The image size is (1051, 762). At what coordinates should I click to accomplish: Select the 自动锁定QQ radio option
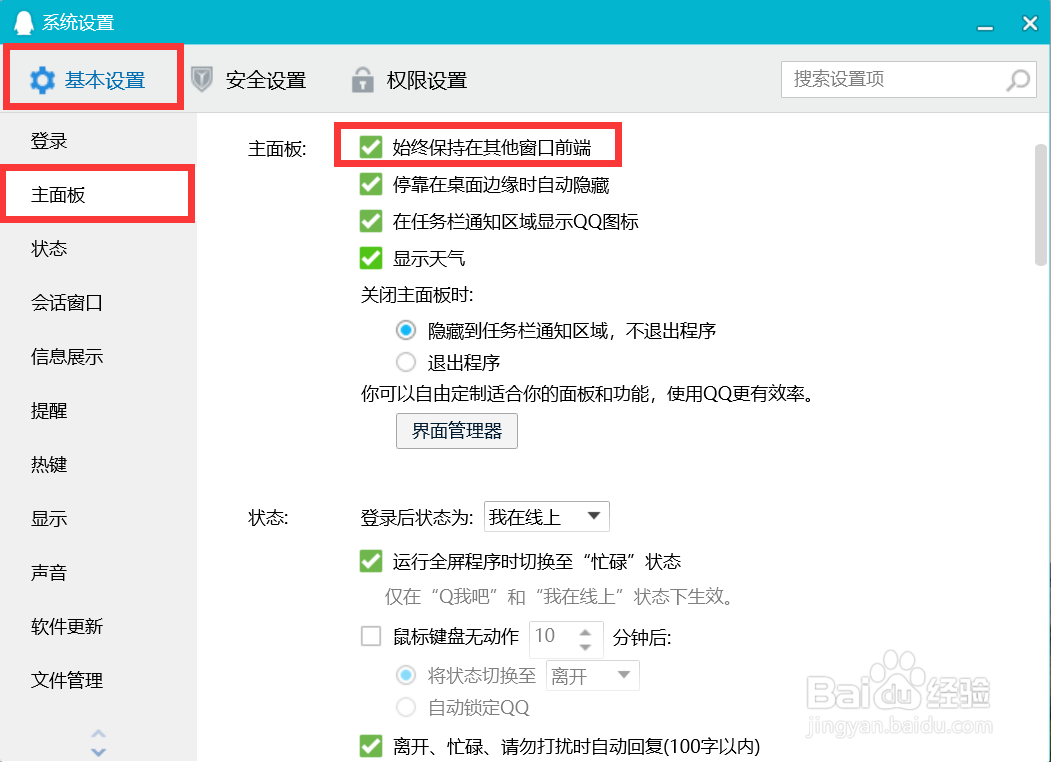406,707
